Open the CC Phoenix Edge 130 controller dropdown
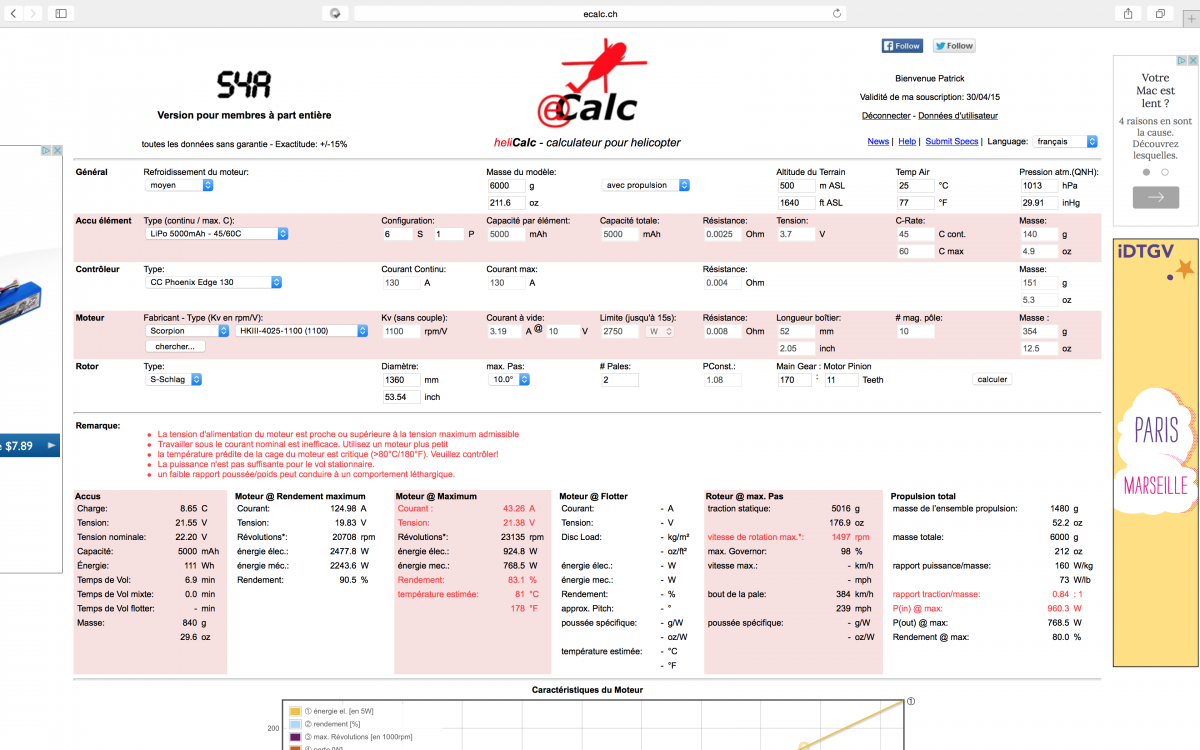Image resolution: width=1200 pixels, height=750 pixels. [x=216, y=282]
